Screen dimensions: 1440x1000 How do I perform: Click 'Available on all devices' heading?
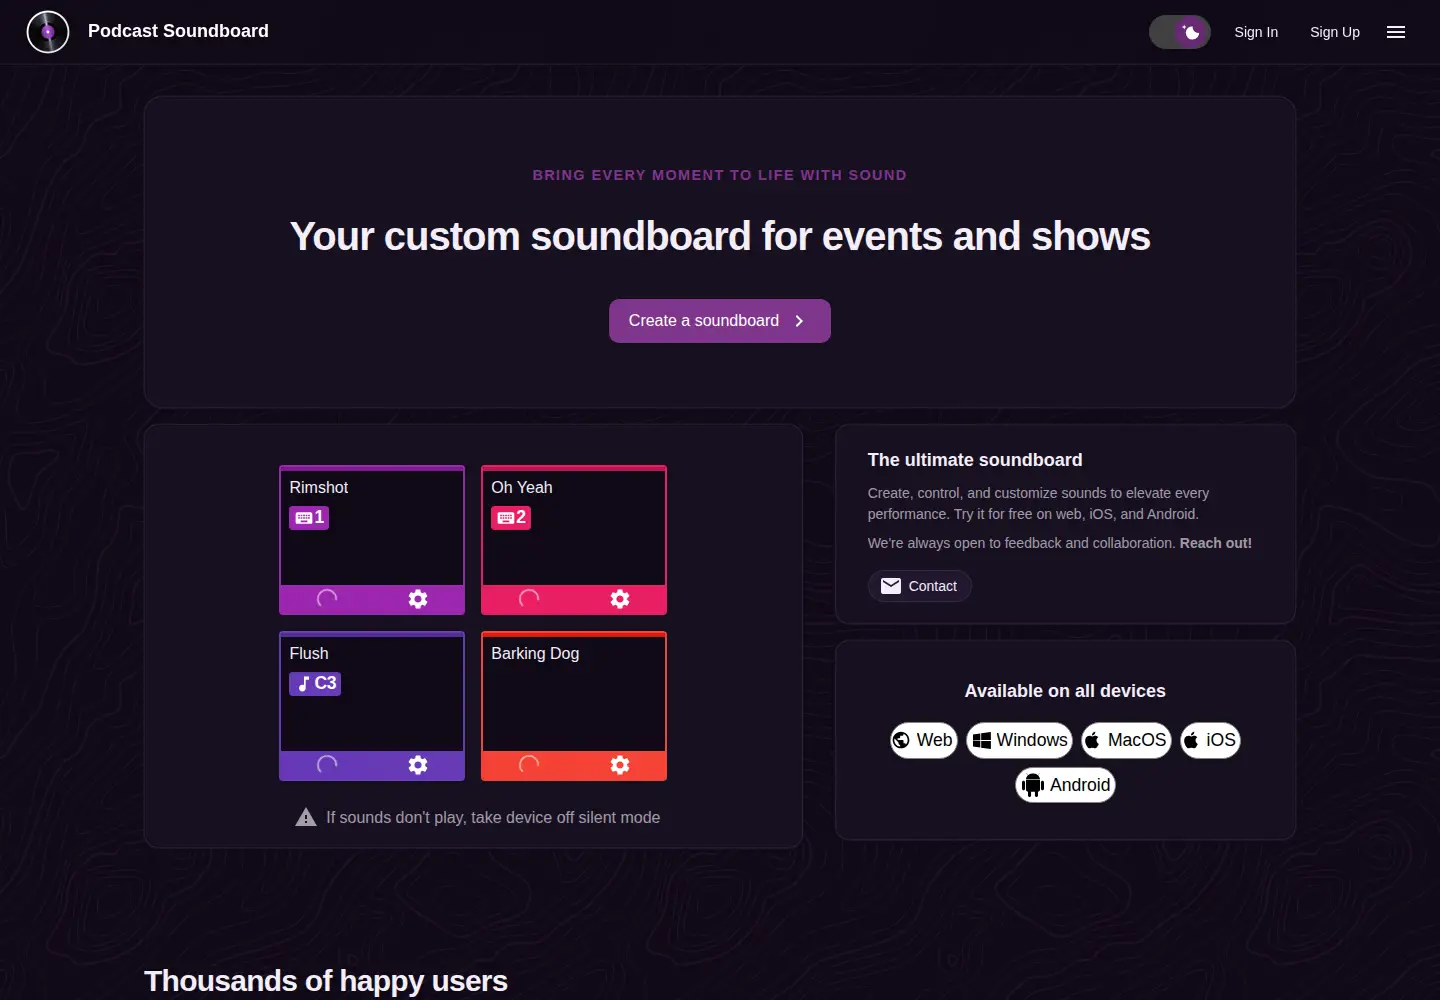(x=1065, y=691)
